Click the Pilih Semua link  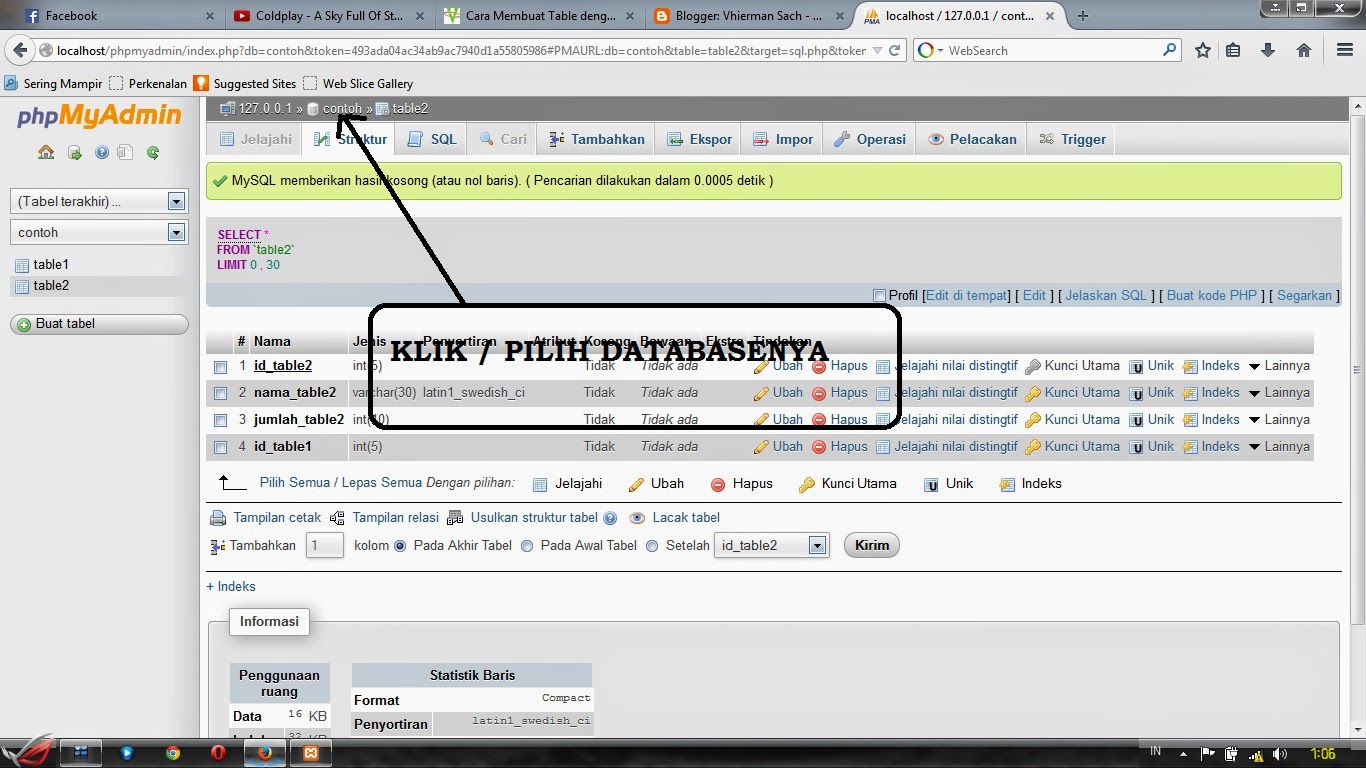pyautogui.click(x=287, y=483)
